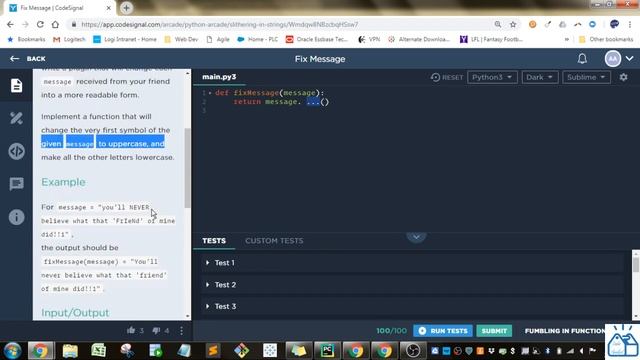Viewport: 640px width, 360px height.
Task: Open the code brackets sidebar icon
Action: [x=16, y=151]
